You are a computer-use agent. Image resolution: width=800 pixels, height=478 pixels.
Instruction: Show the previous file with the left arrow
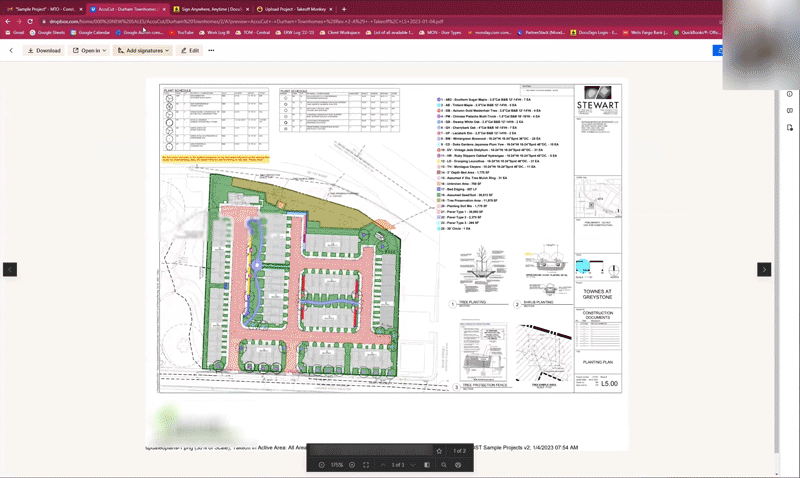tap(10, 269)
